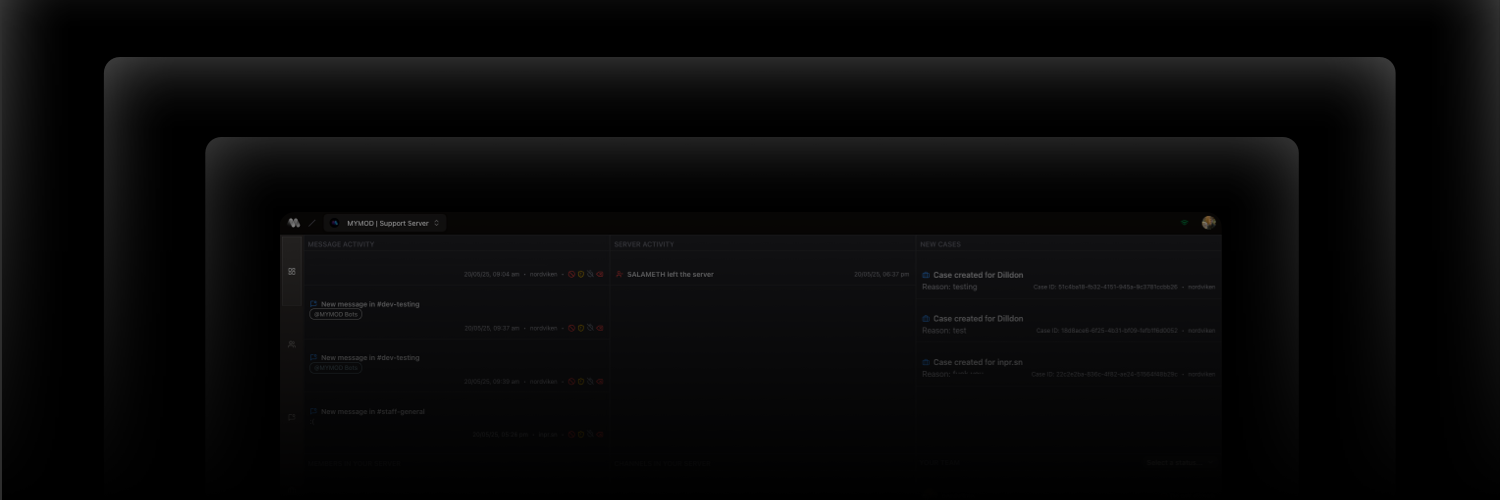
Task: Open first New message in #dev-testing
Action: coord(370,304)
